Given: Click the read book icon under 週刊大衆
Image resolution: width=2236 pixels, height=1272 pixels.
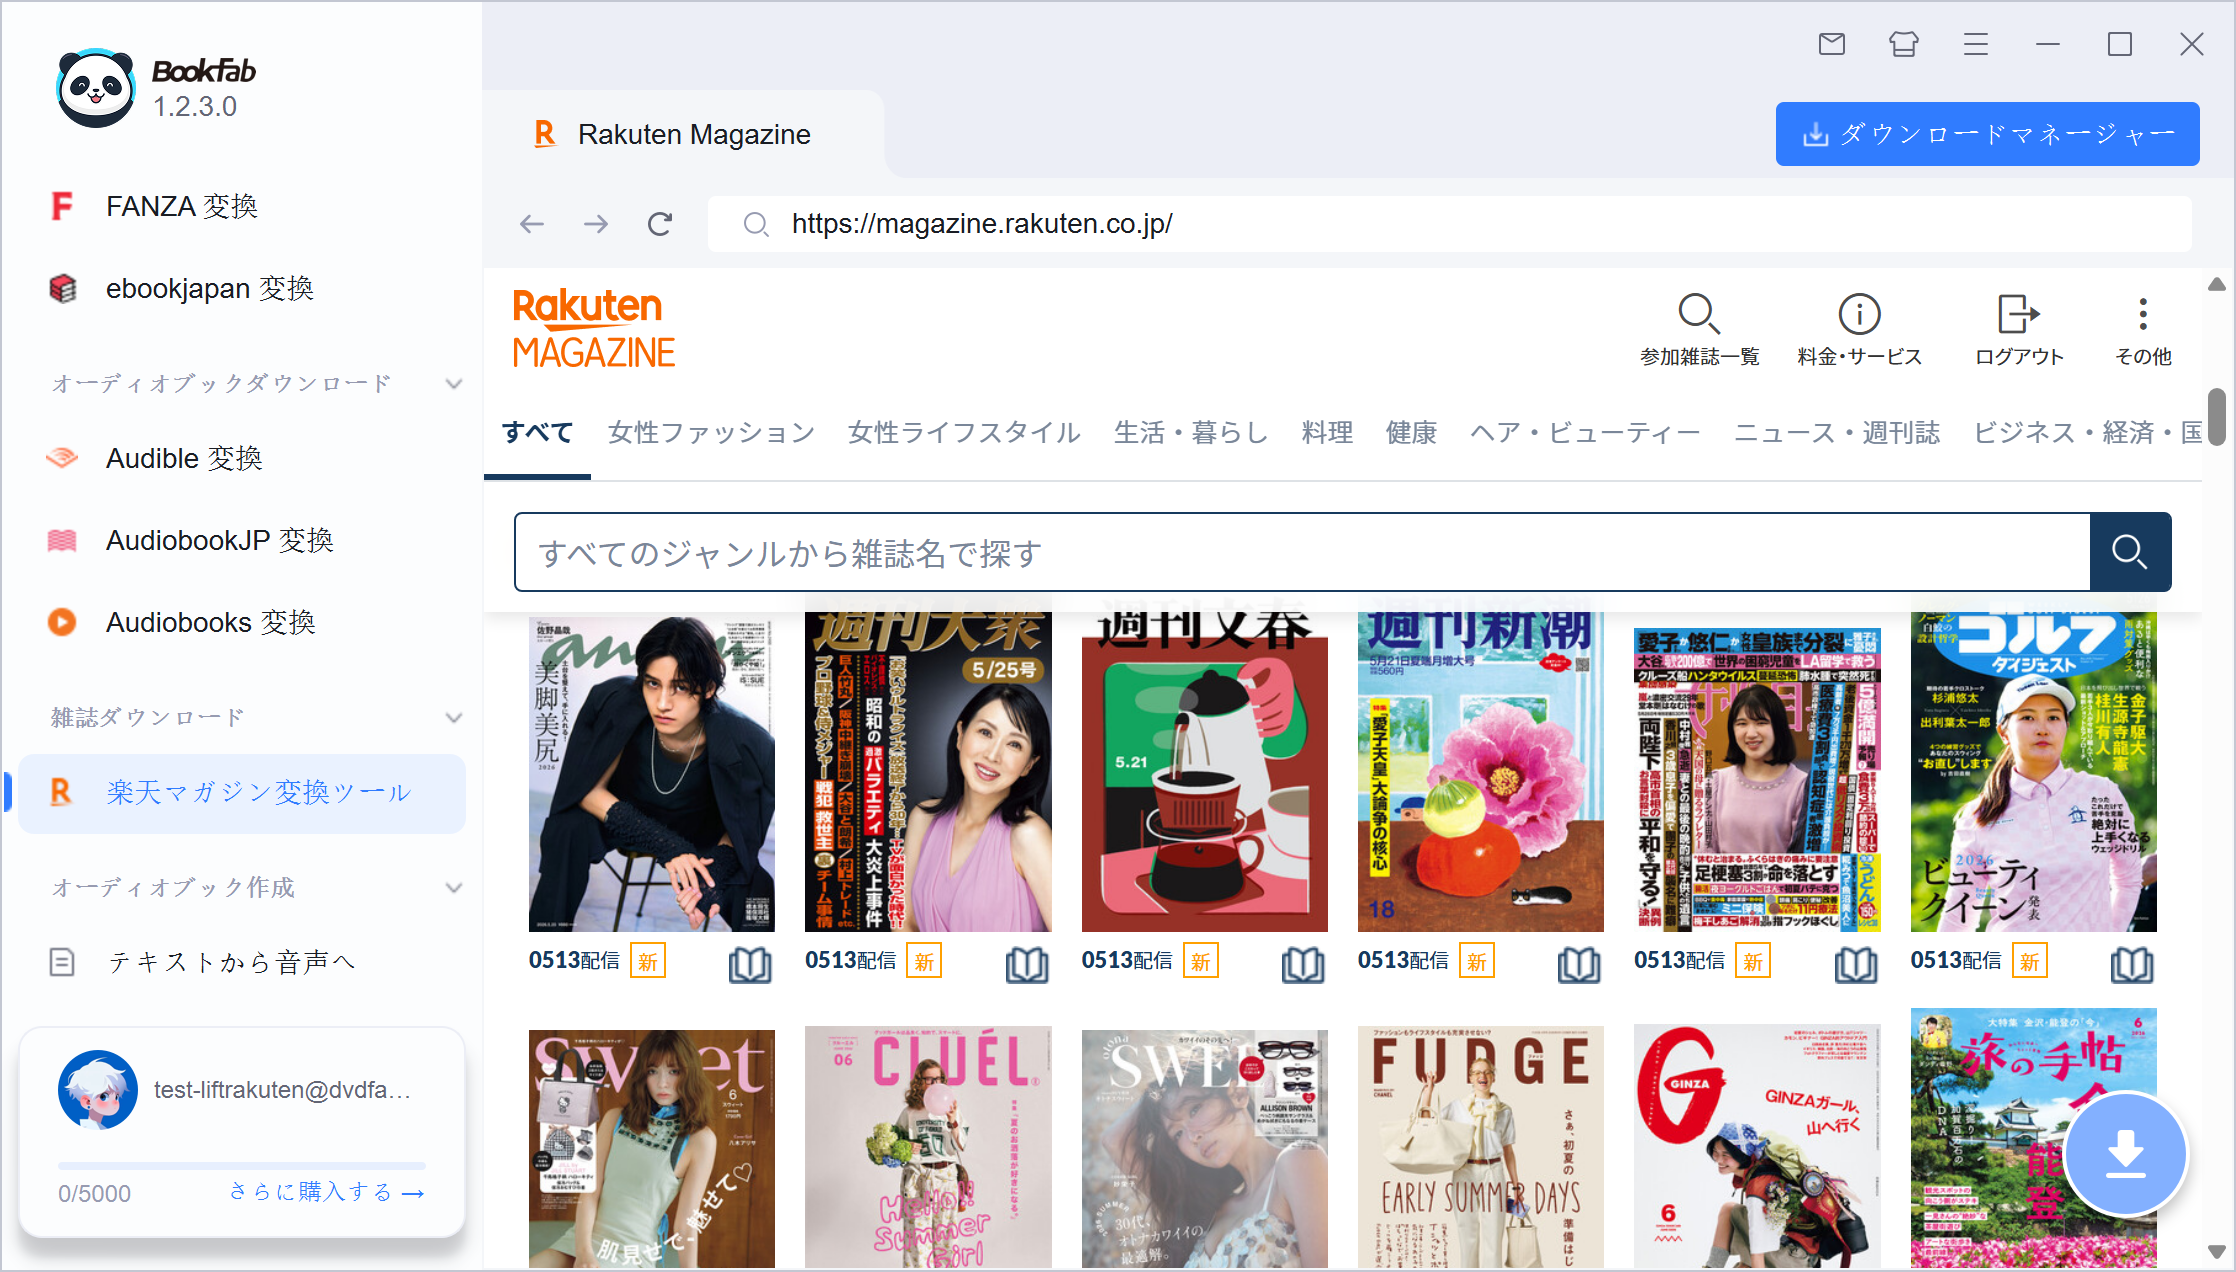Looking at the screenshot, I should 1027,964.
